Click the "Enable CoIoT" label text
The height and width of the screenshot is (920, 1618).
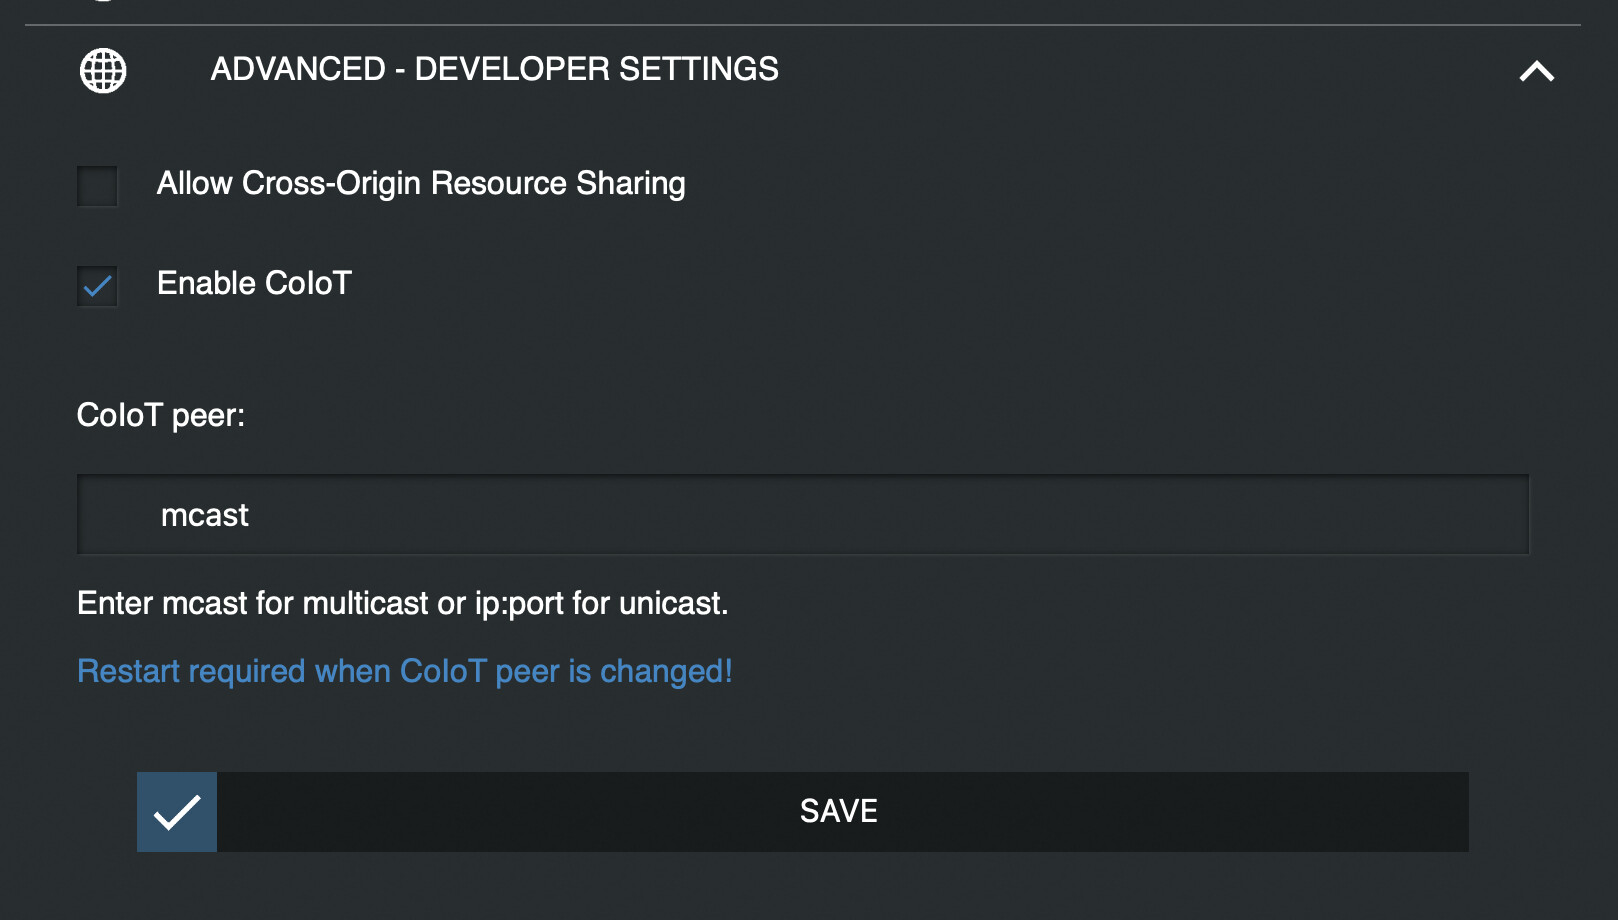pos(254,284)
